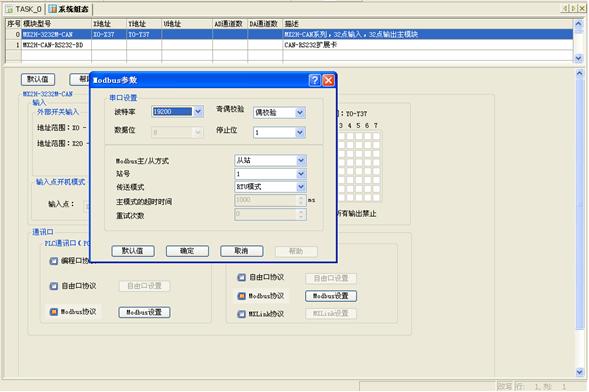This screenshot has width=589, height=392.
Task: Click the 描述 column header
Action: pyautogui.click(x=428, y=24)
